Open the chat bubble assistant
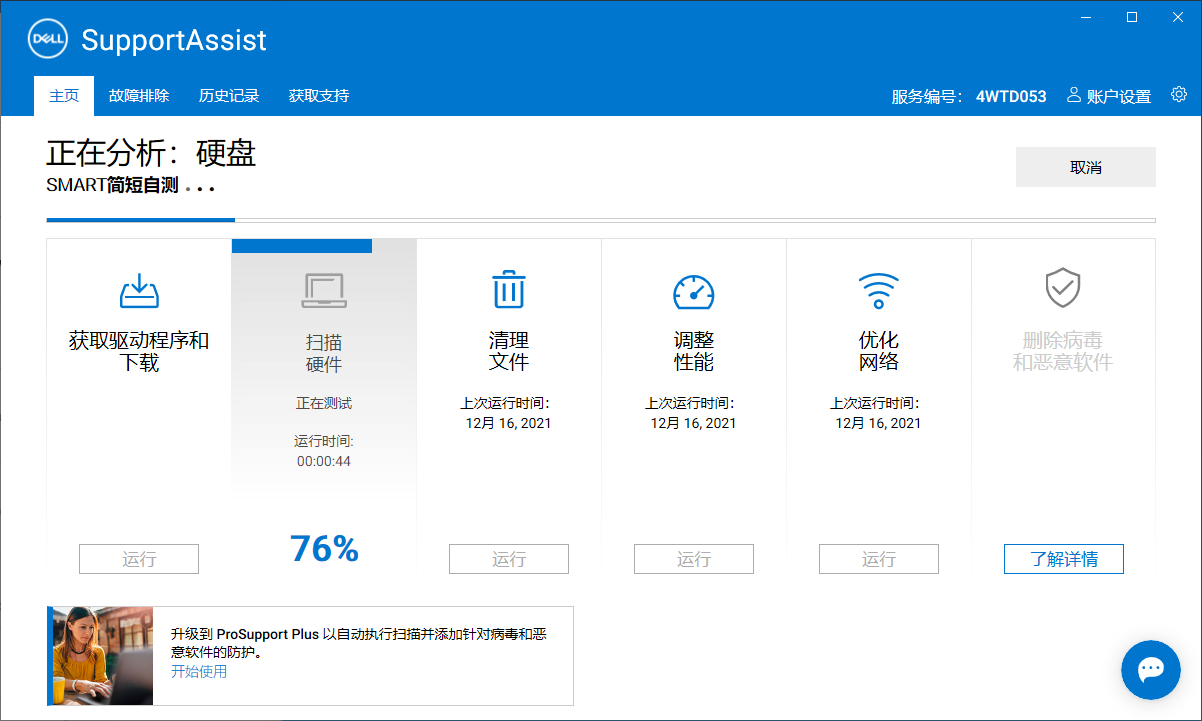Screen dimensions: 1202x721 [x=1151, y=670]
